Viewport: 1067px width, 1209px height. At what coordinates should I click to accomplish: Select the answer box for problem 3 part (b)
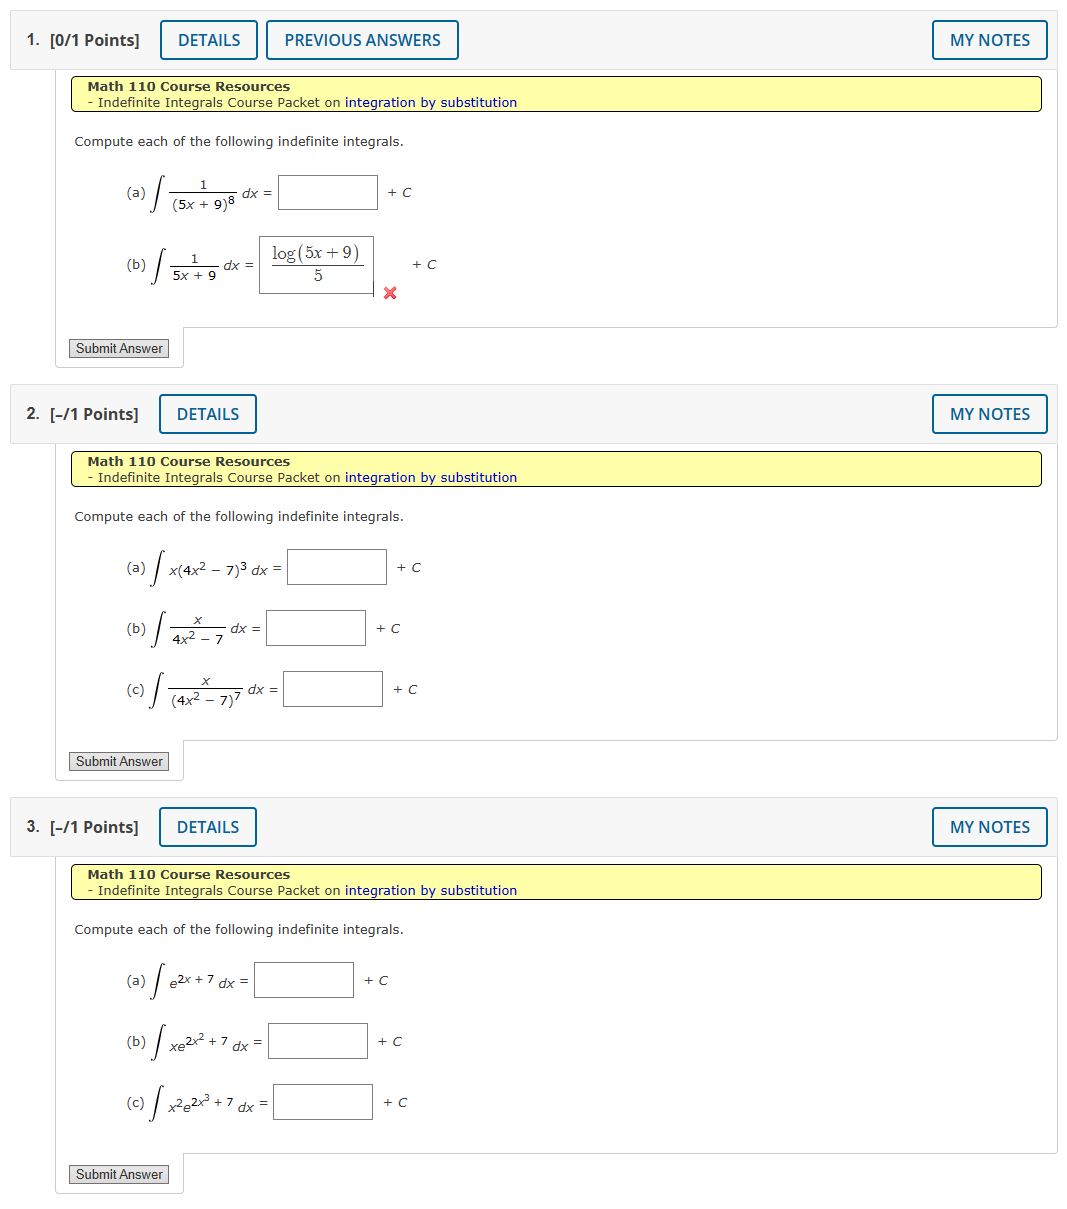318,1040
